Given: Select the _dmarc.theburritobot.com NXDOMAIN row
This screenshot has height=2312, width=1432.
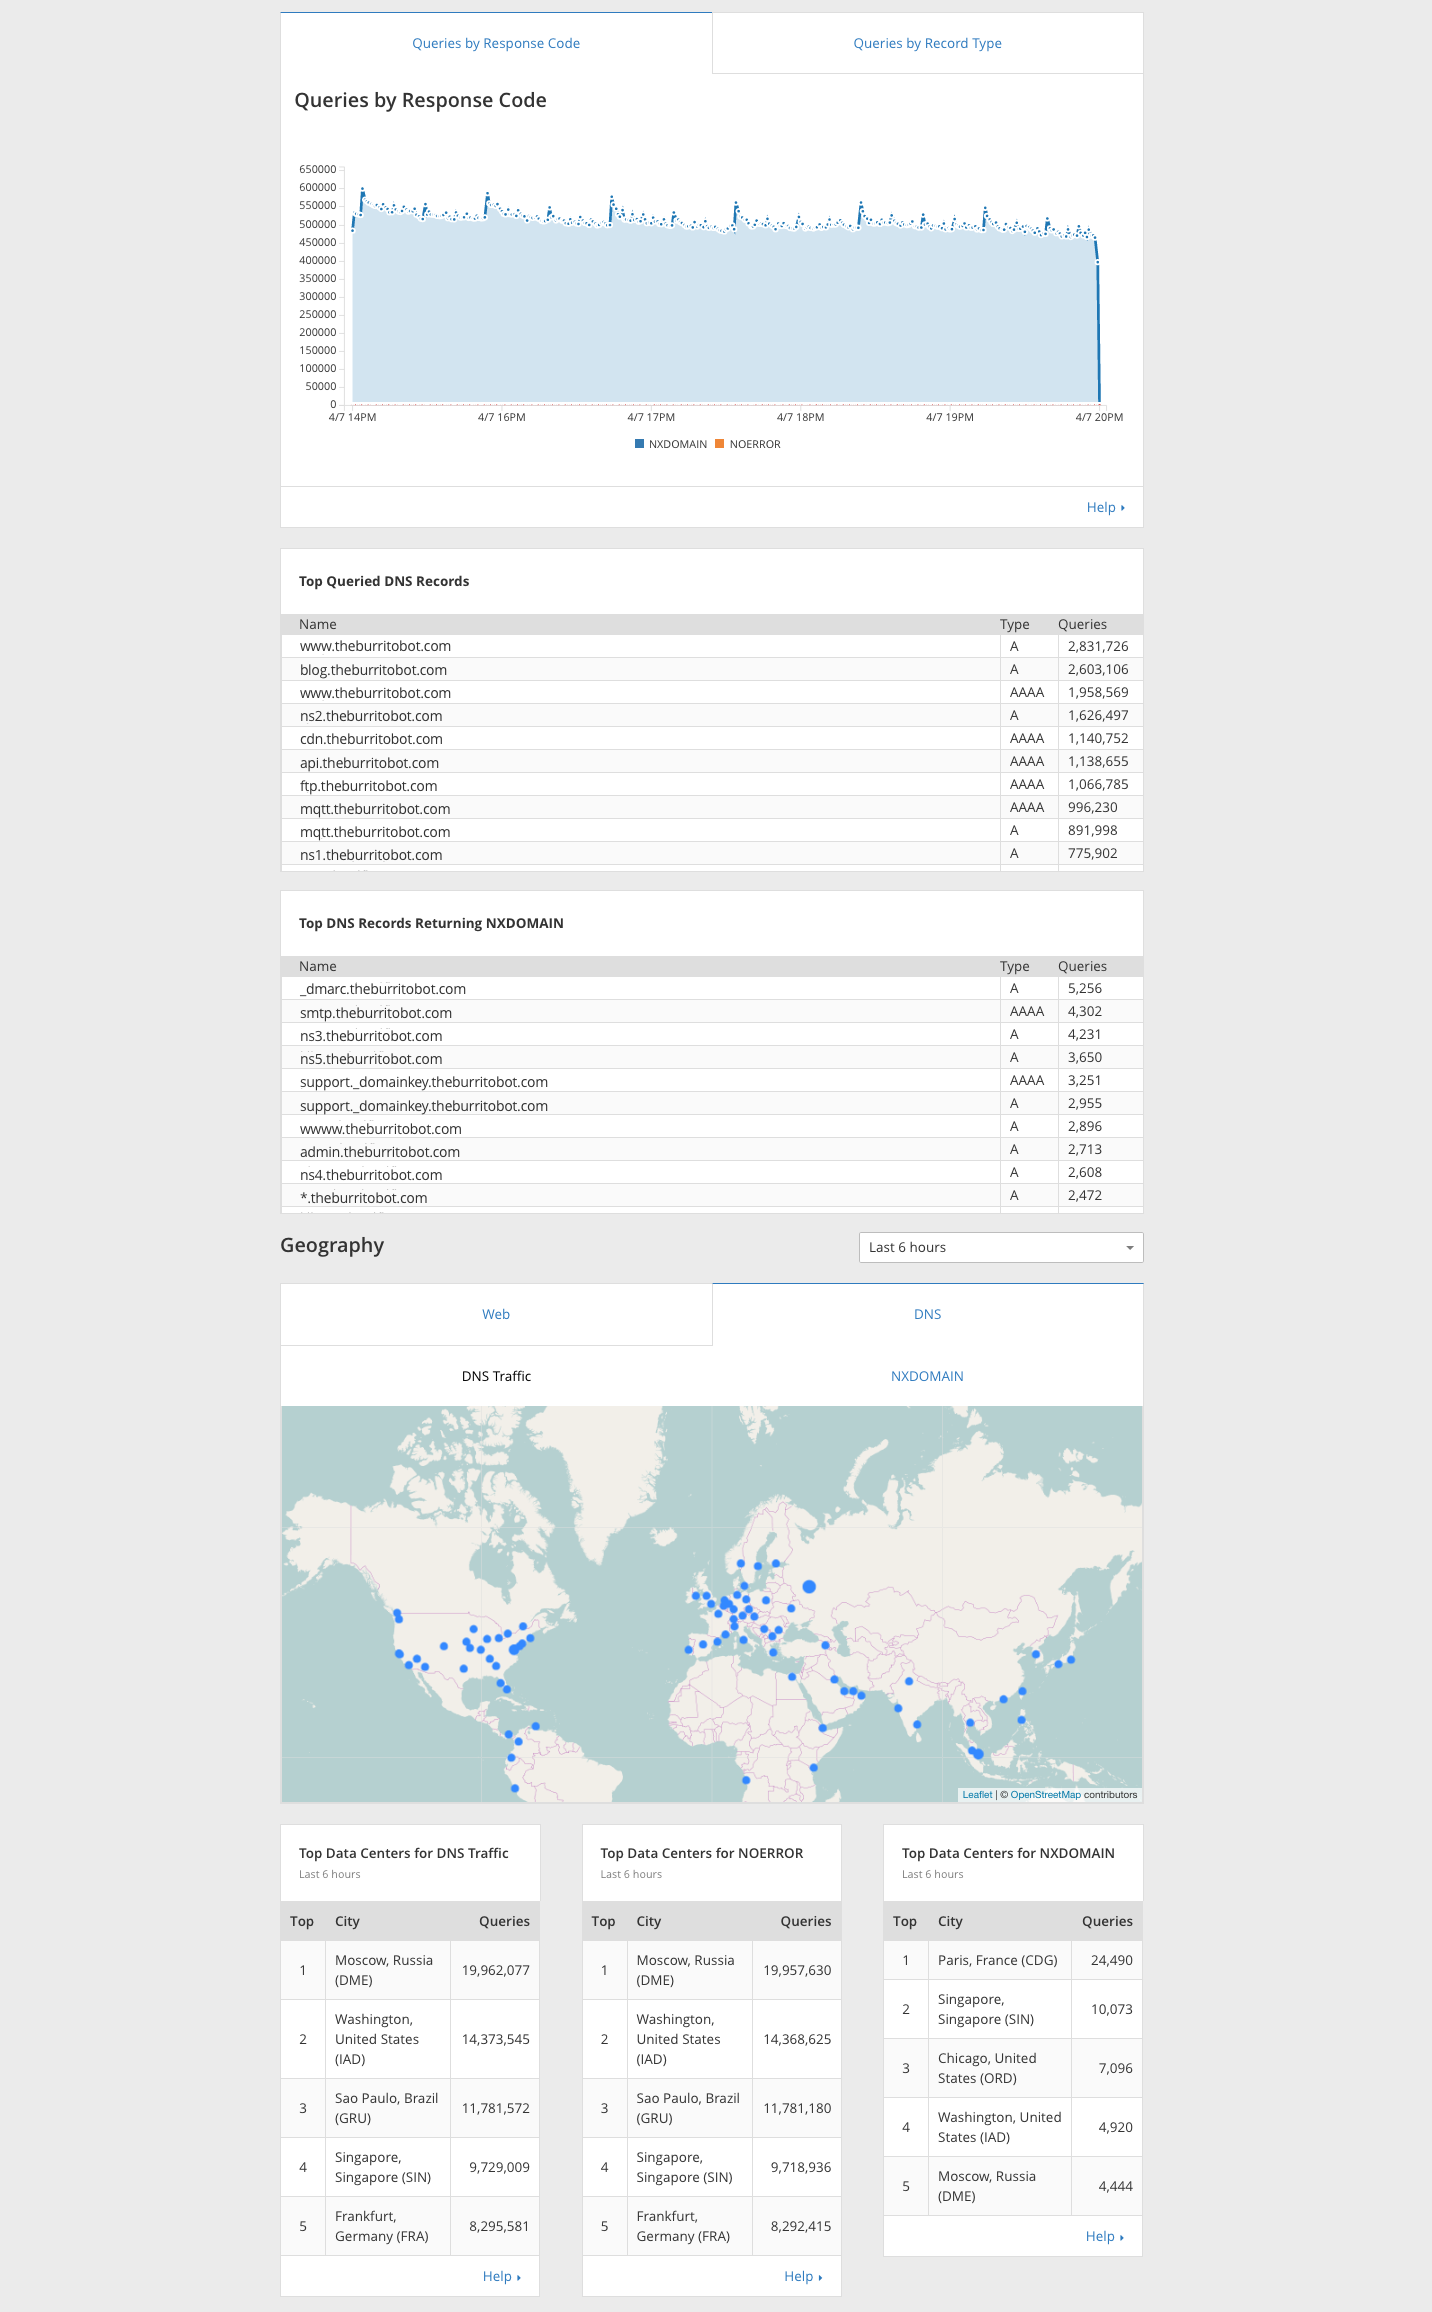Looking at the screenshot, I should (383, 989).
